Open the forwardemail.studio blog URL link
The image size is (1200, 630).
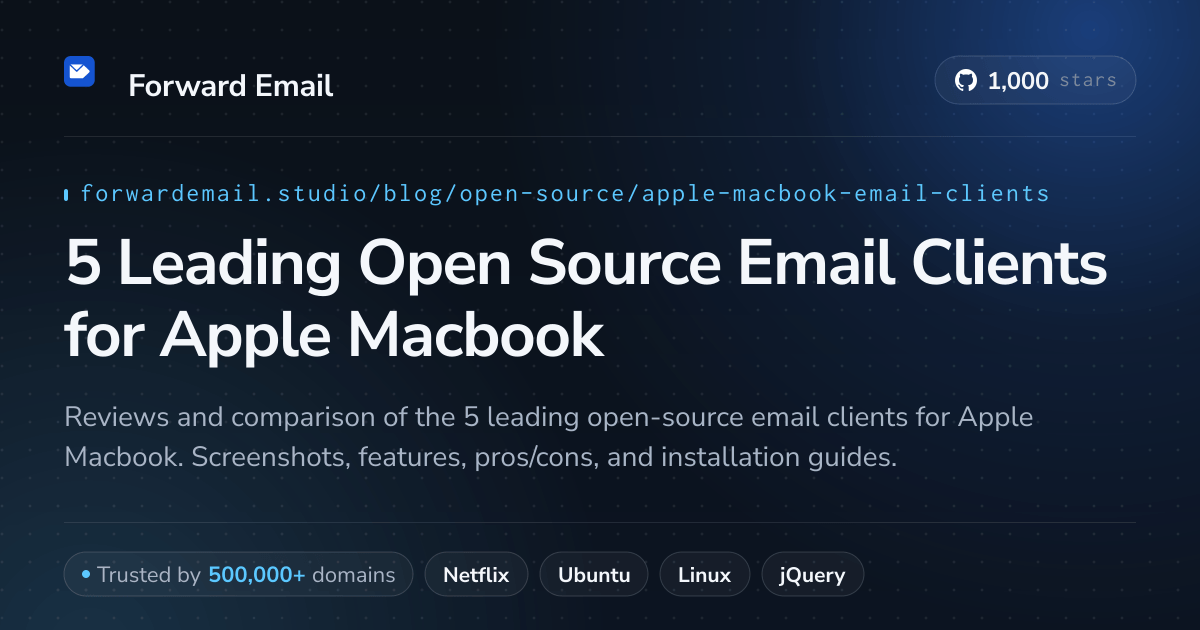(x=565, y=193)
